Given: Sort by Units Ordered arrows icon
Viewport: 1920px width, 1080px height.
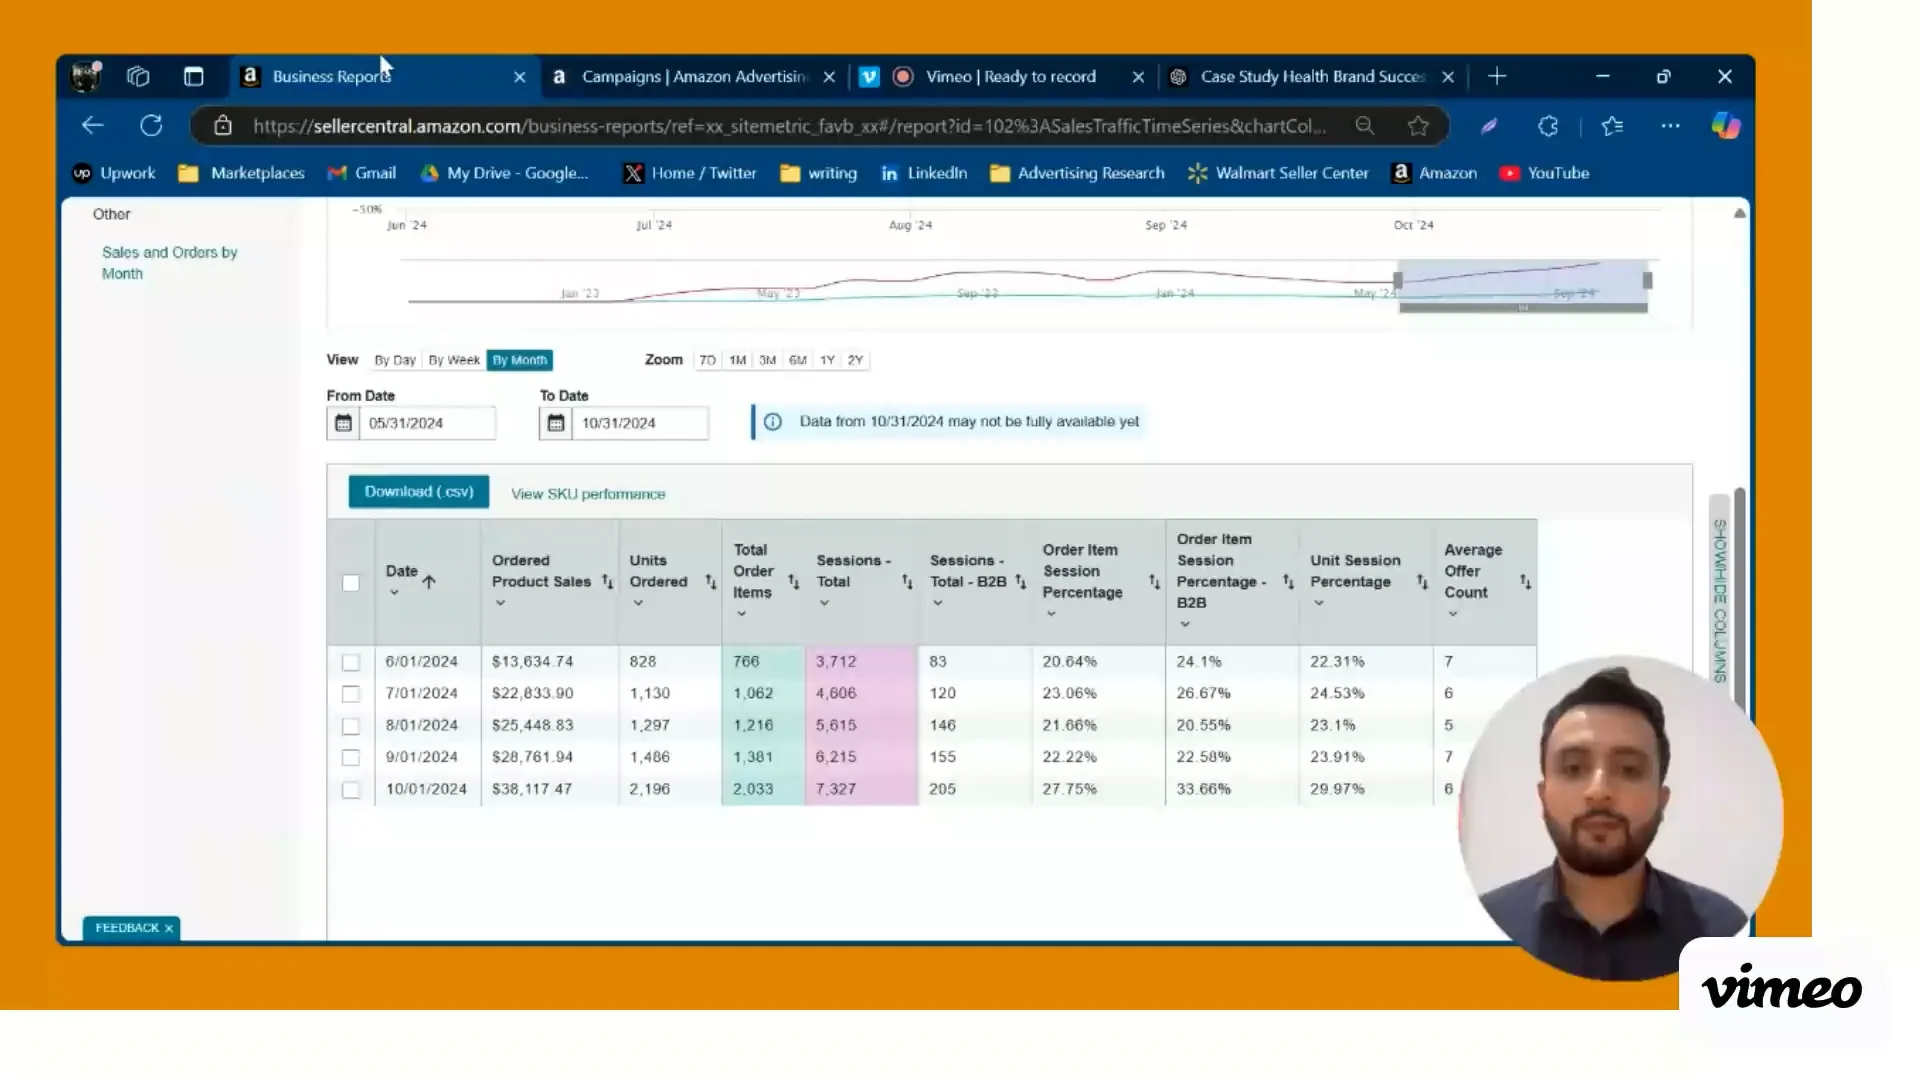Looking at the screenshot, I should pos(710,582).
